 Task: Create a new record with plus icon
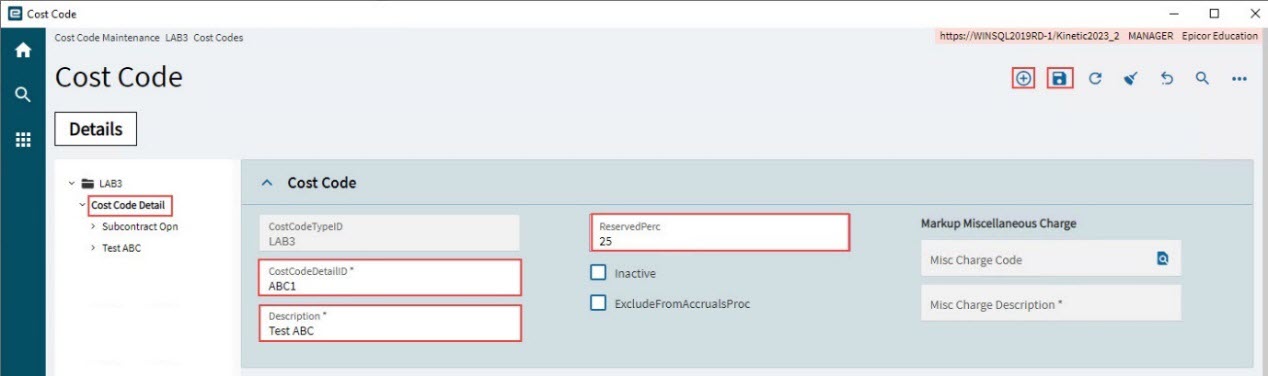coord(1022,78)
